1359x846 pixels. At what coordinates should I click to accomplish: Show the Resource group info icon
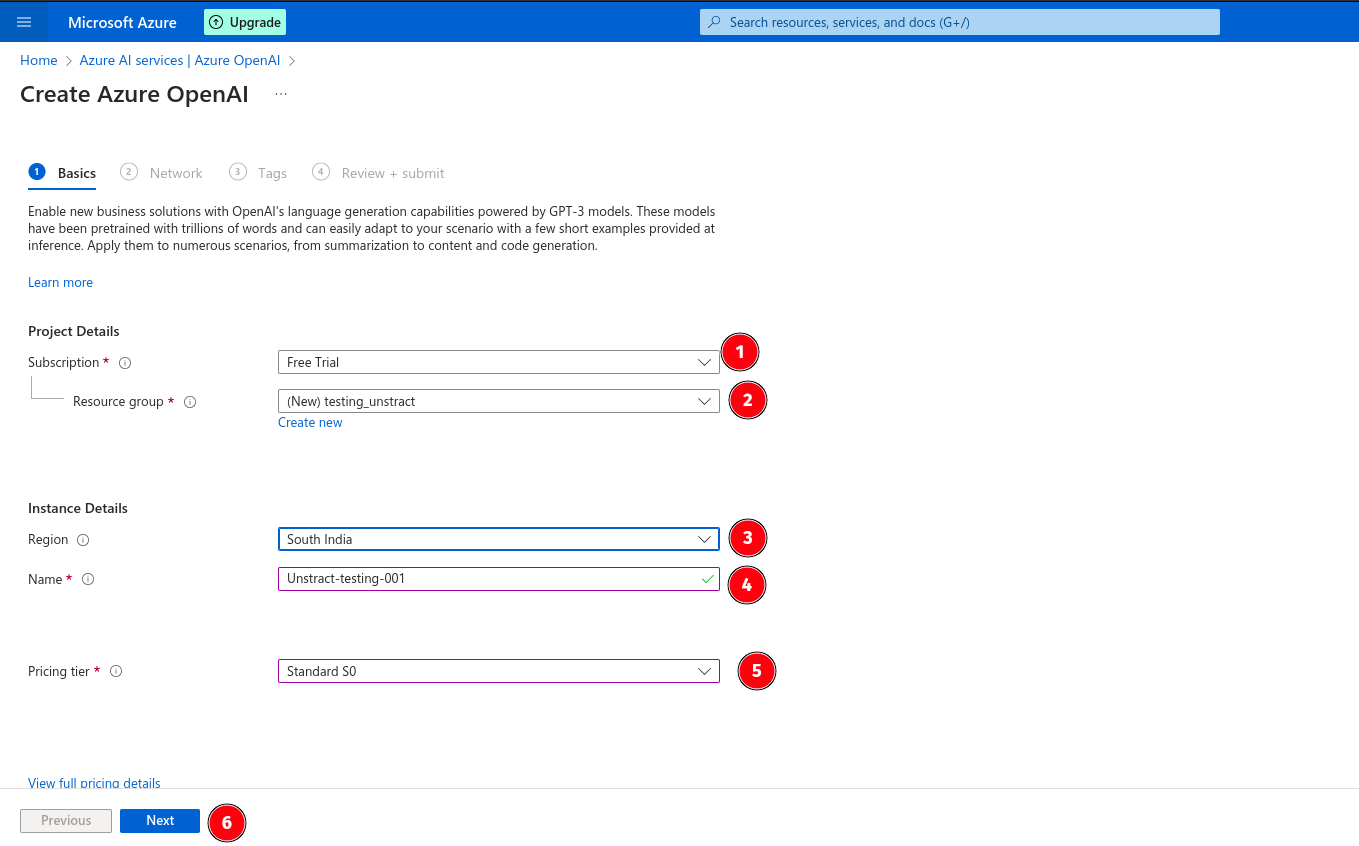[190, 402]
